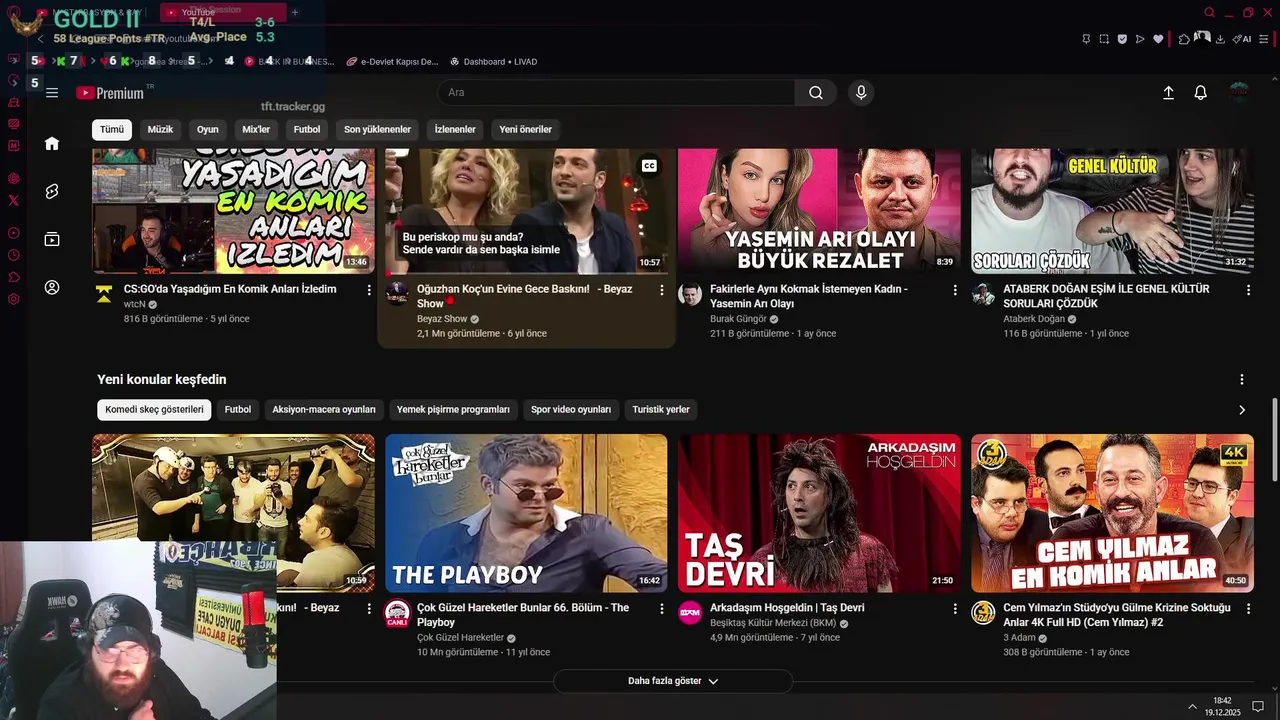Viewport: 1280px width, 720px height.
Task: Open options menu for Oğuzhan Koç'un Evine video
Action: 661,290
